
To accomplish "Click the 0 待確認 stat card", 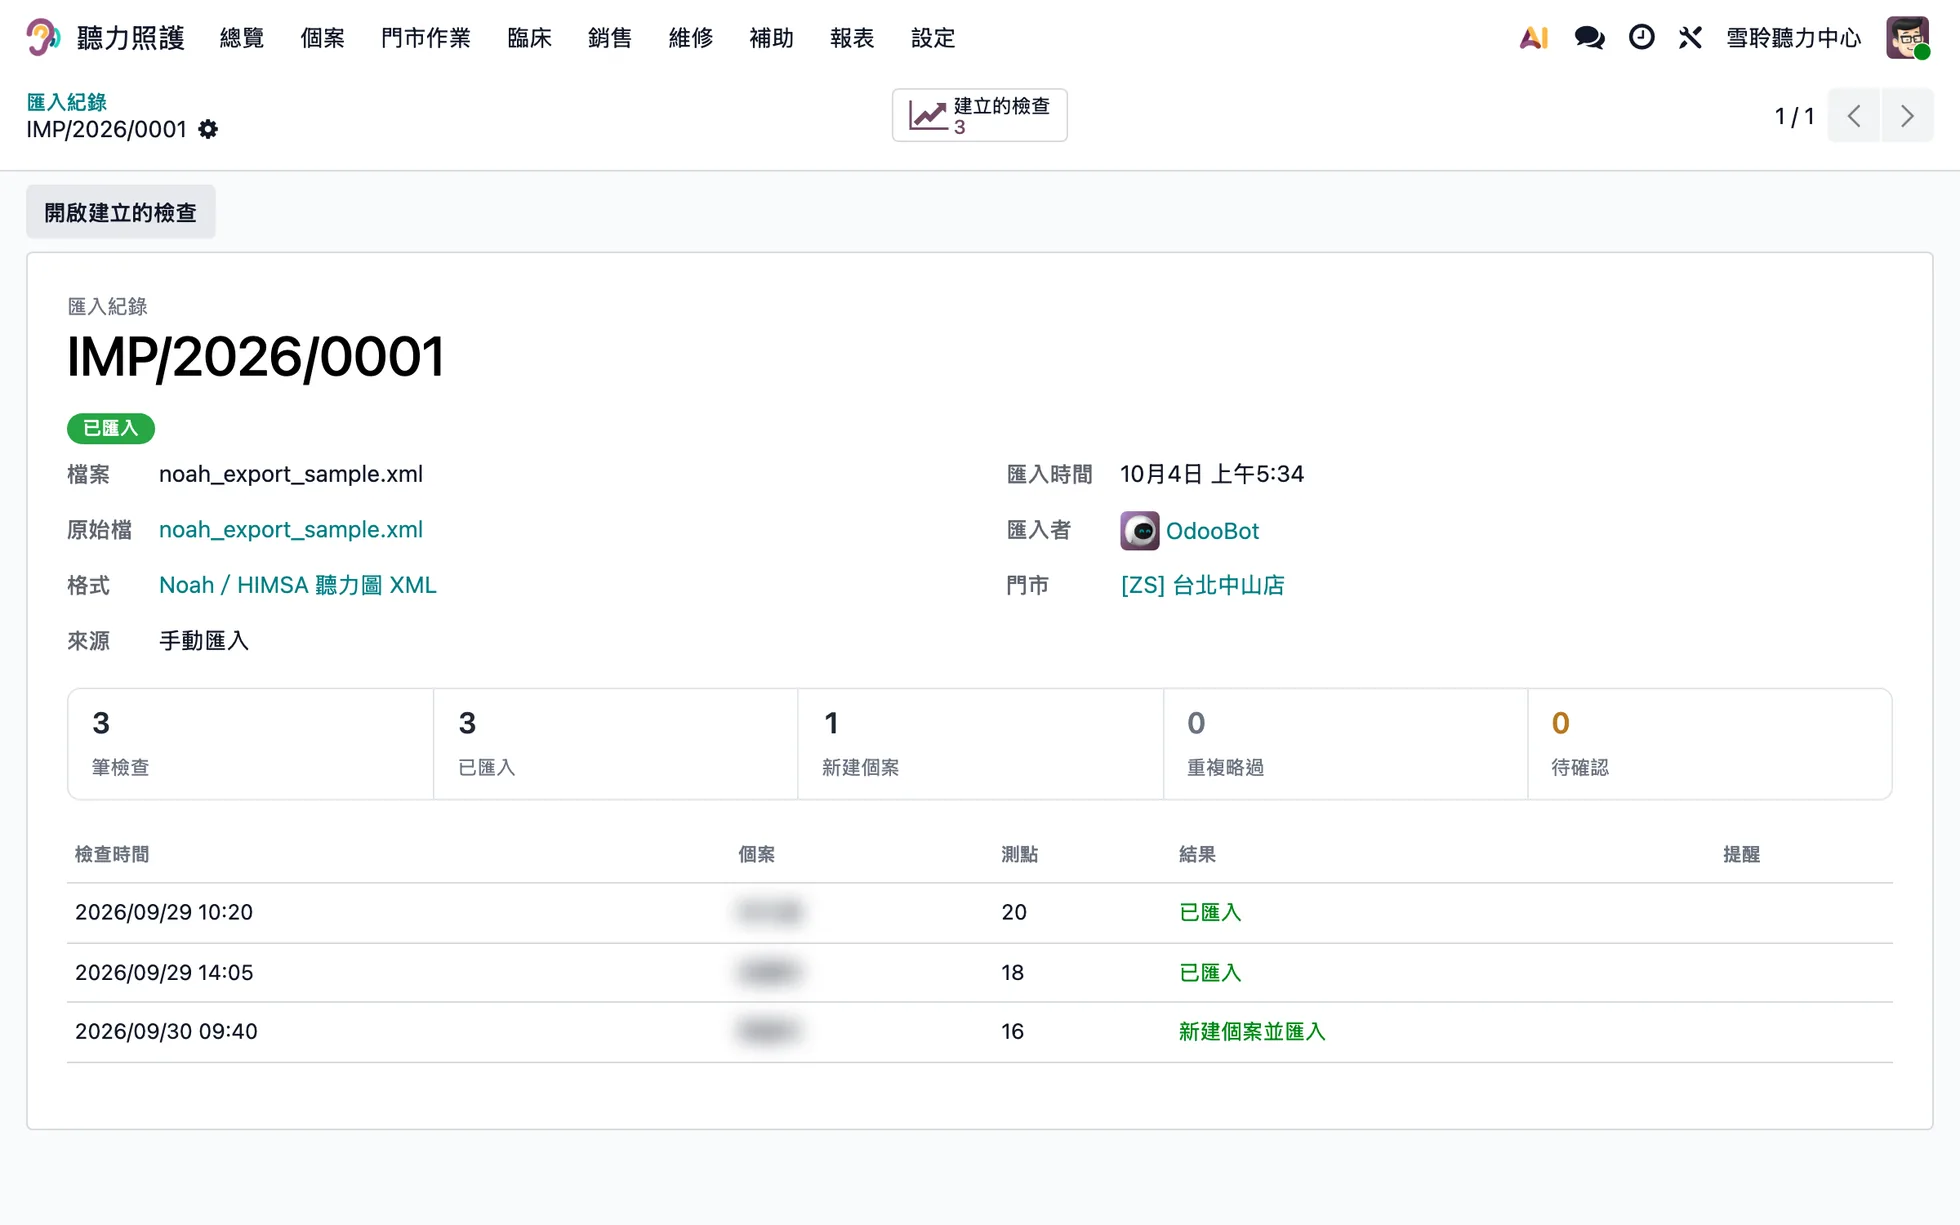I will click(x=1709, y=744).
